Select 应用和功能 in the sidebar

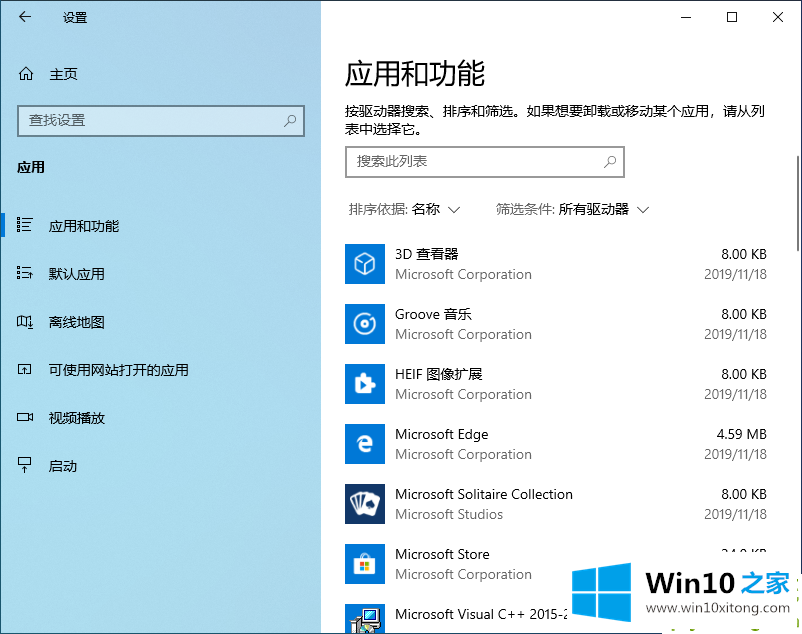point(84,226)
